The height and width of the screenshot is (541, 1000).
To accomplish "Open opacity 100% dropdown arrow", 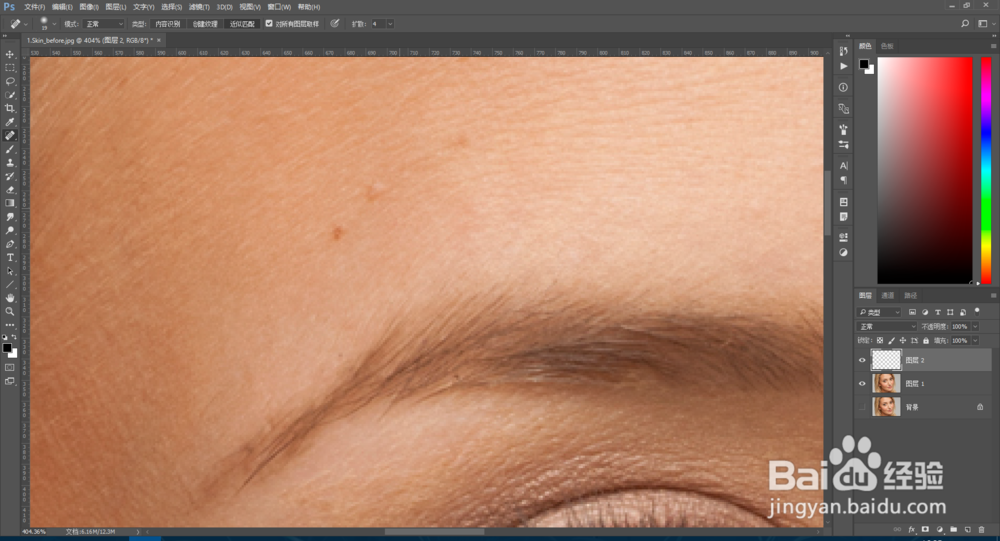I will pos(975,326).
